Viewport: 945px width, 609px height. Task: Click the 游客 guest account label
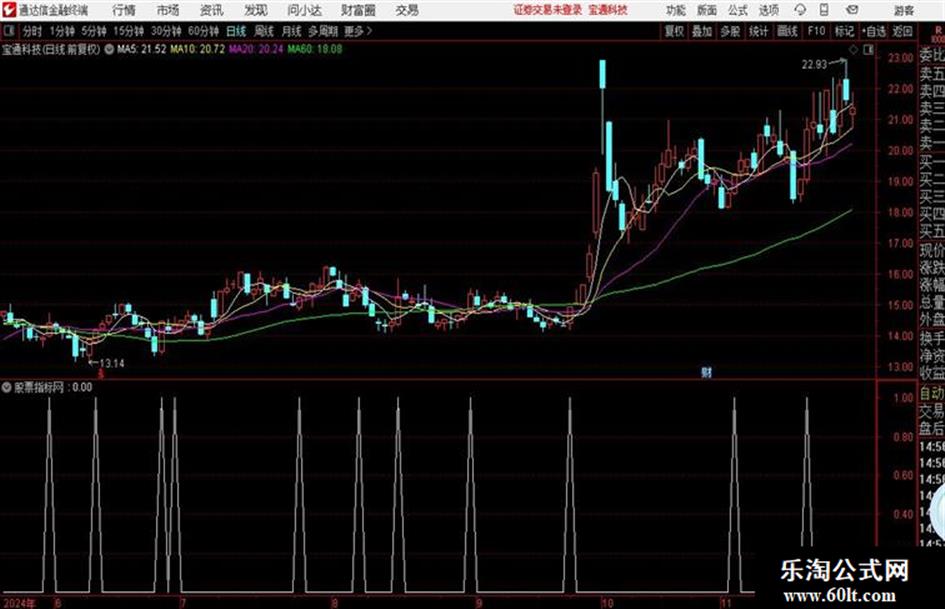click(x=903, y=10)
